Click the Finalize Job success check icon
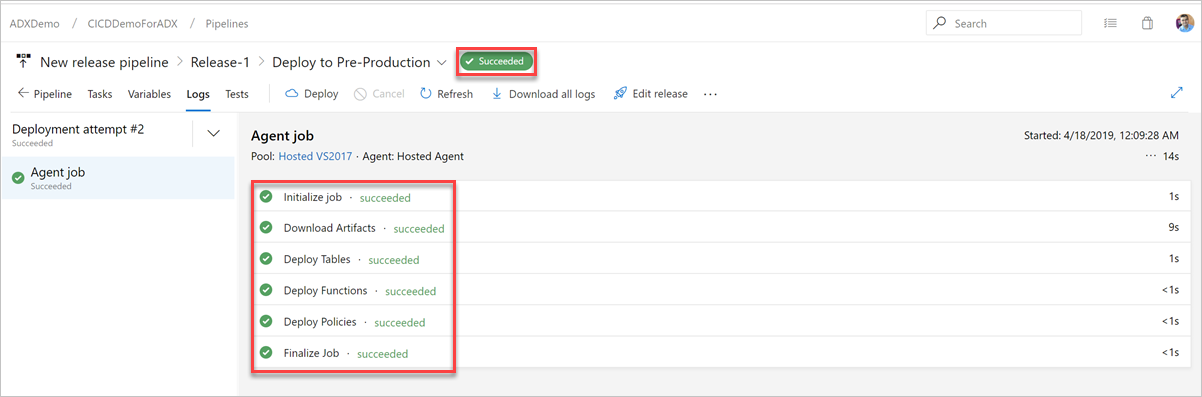The height and width of the screenshot is (397, 1202). click(266, 352)
